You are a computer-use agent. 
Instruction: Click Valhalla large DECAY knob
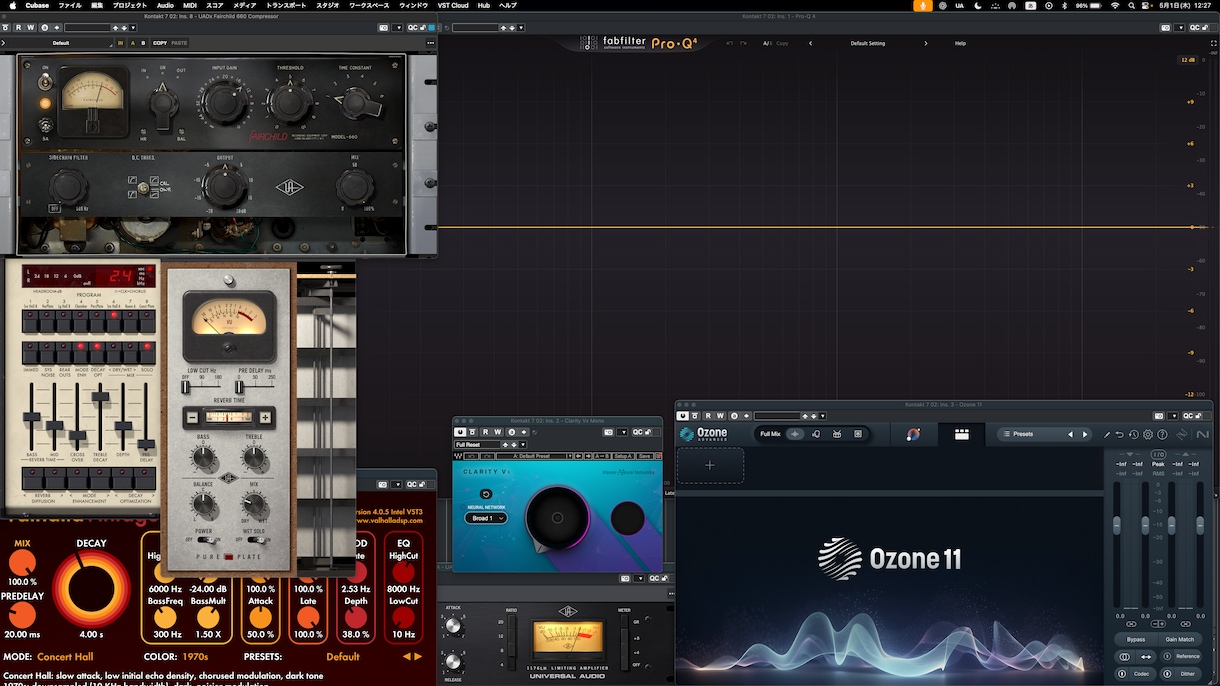[x=91, y=588]
